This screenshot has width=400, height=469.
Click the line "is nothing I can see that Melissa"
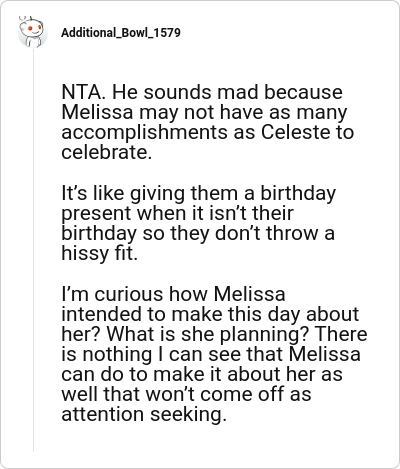[211, 354]
